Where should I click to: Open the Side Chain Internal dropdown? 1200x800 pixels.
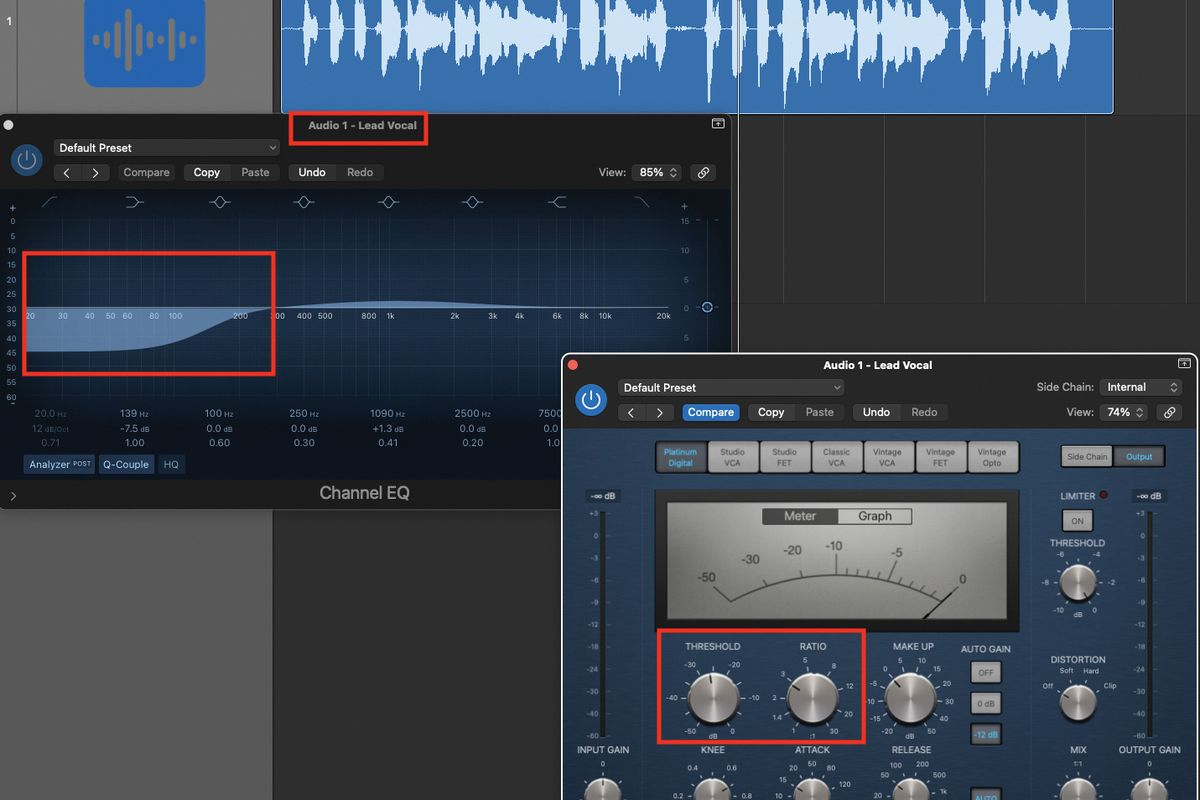(1141, 387)
